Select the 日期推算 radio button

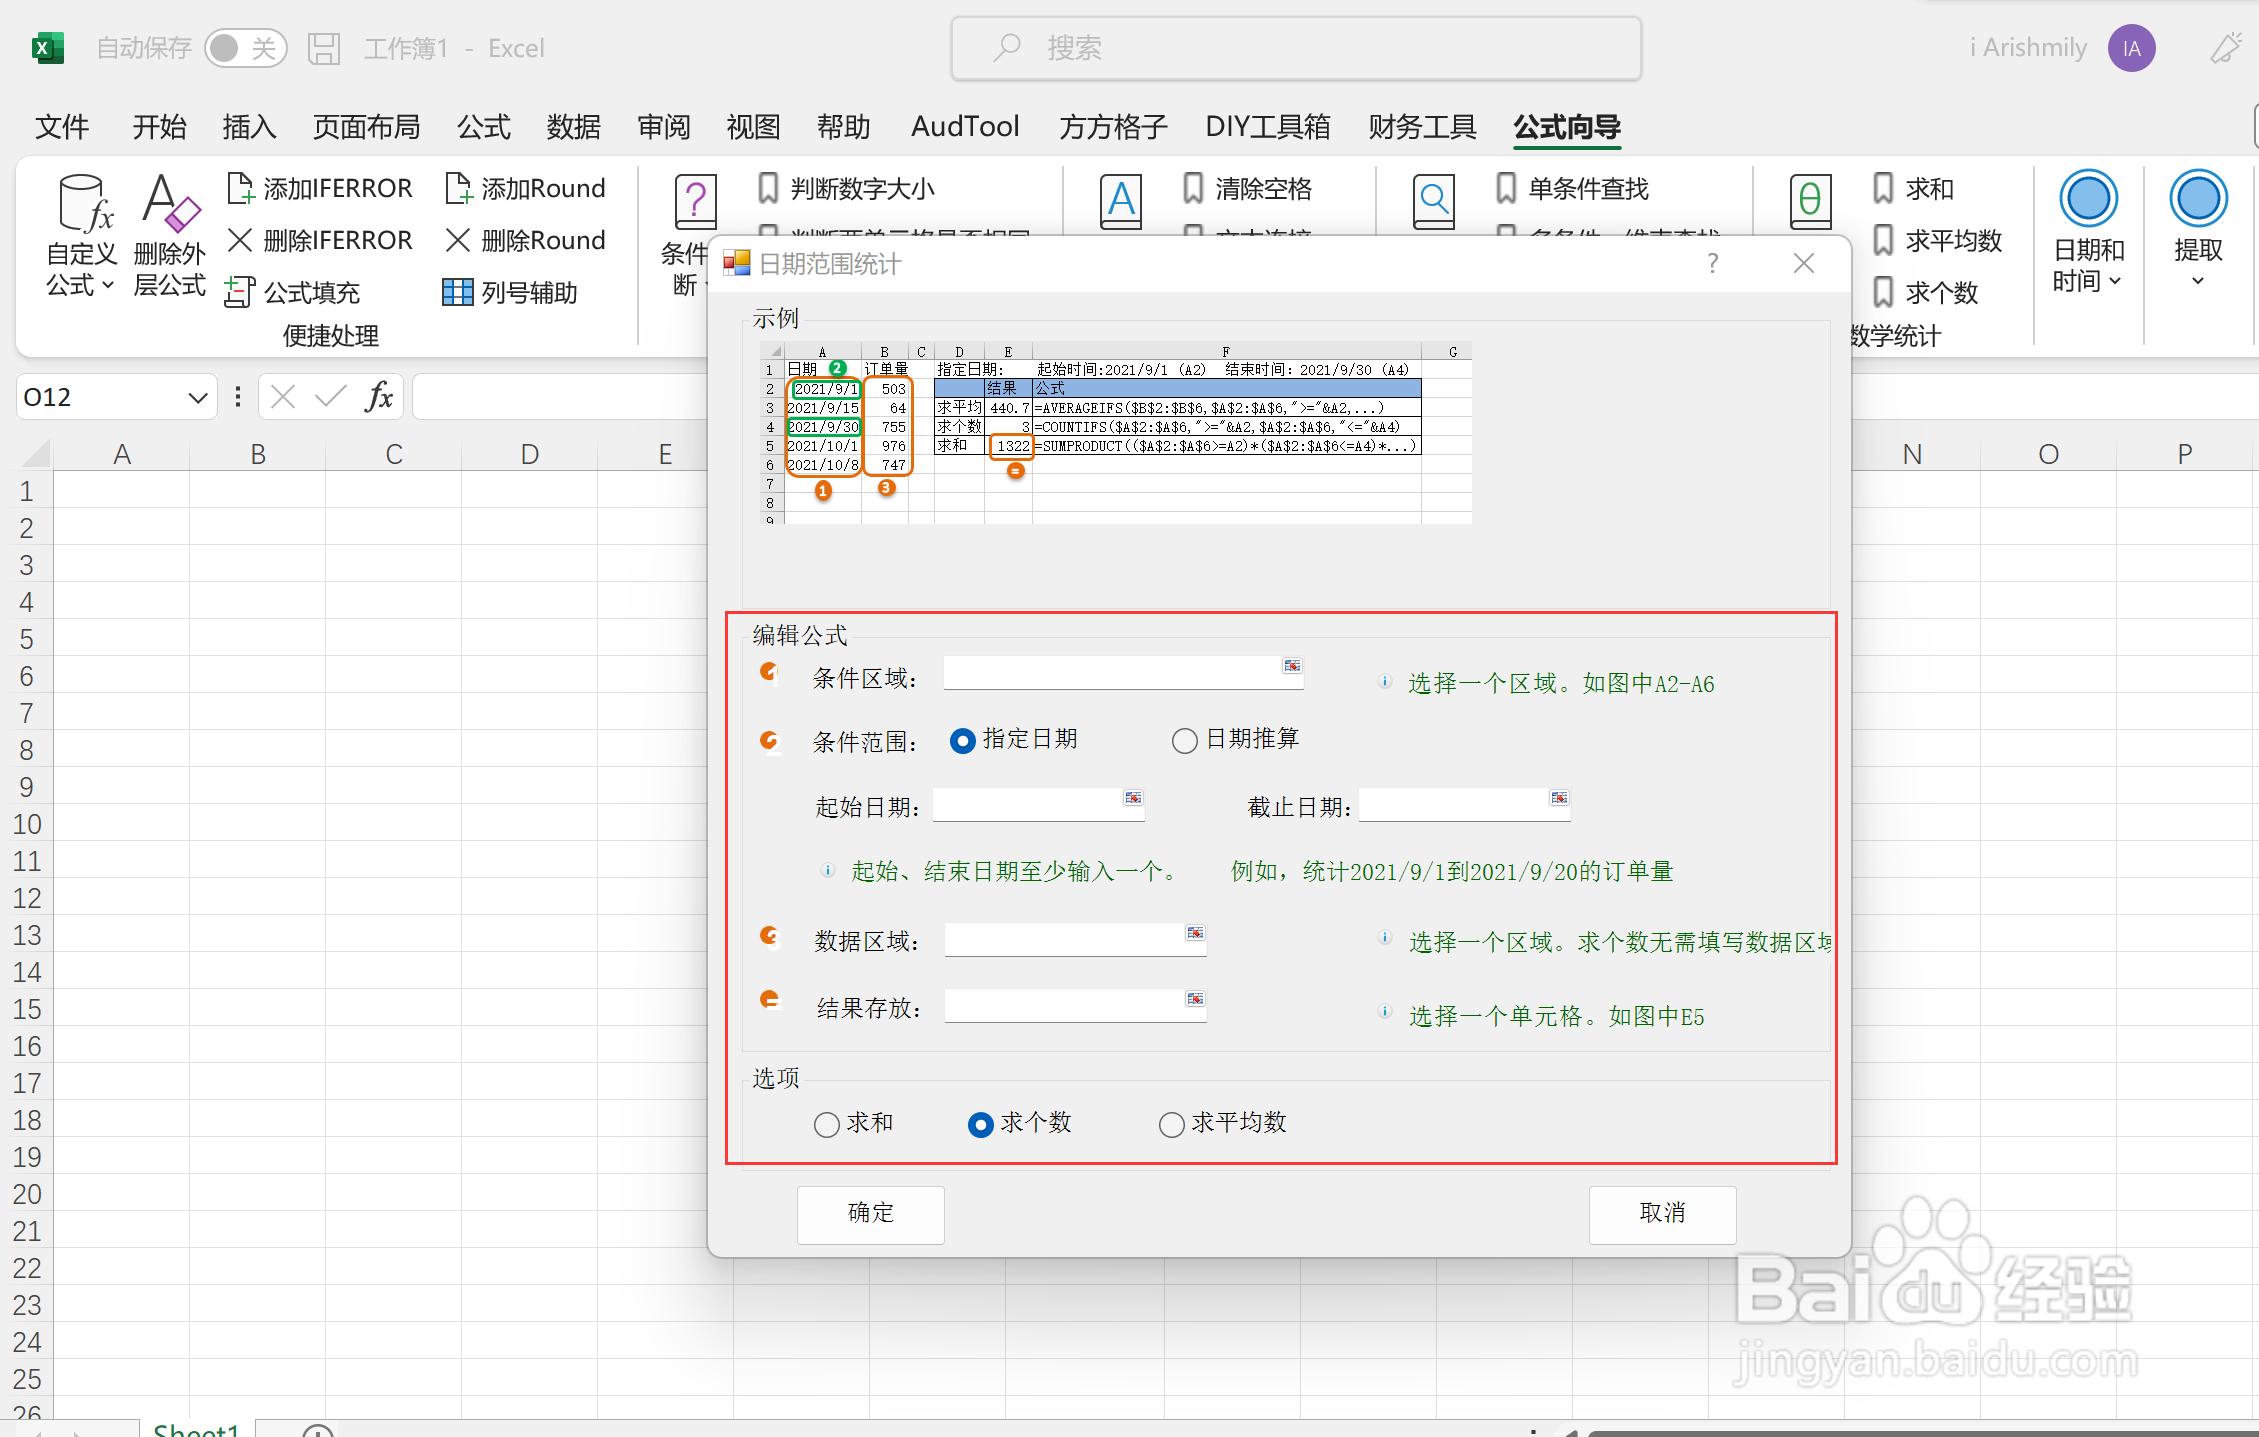click(x=1184, y=741)
